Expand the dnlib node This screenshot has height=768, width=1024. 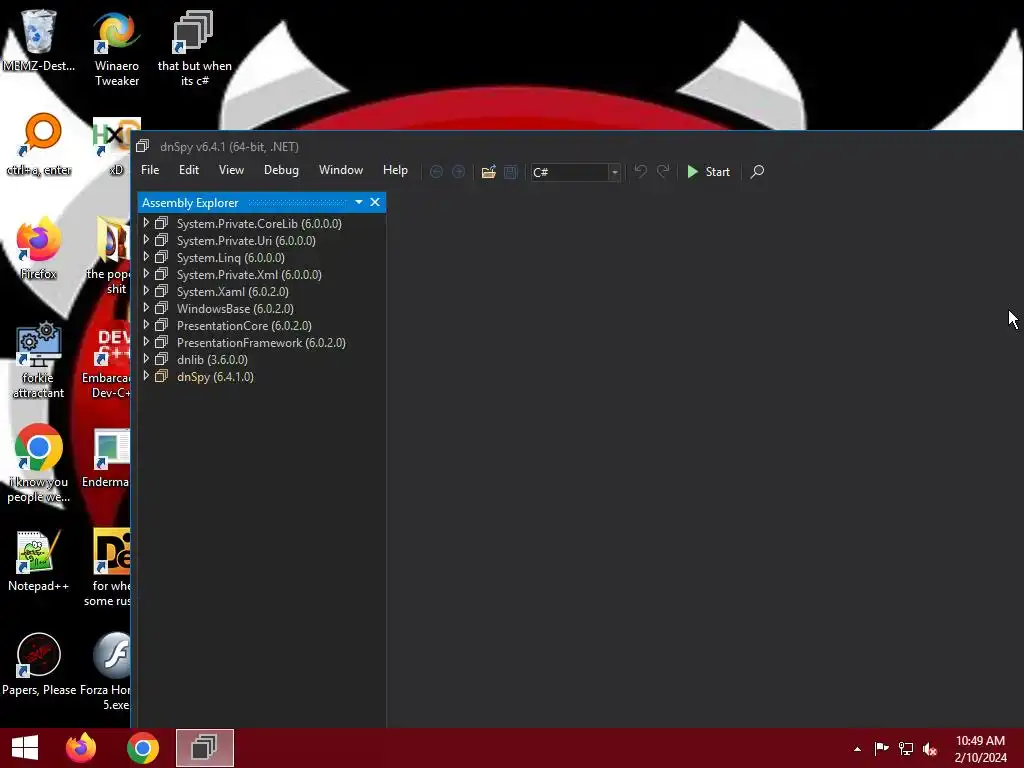146,359
